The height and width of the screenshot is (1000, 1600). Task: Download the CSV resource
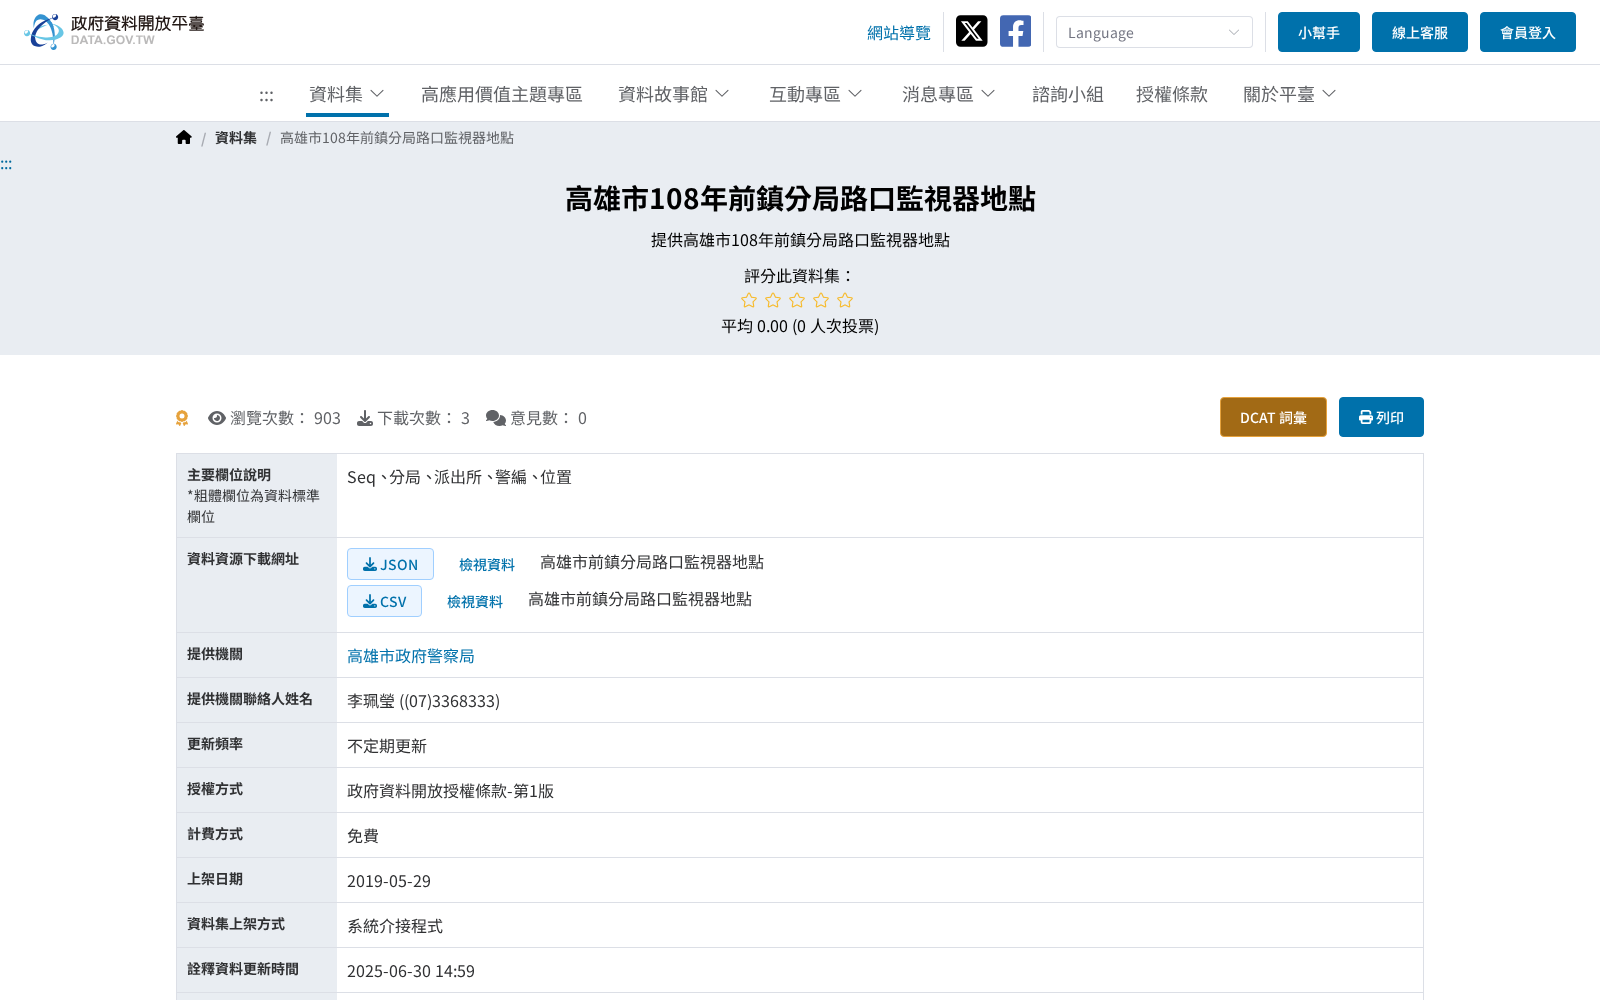pos(384,601)
